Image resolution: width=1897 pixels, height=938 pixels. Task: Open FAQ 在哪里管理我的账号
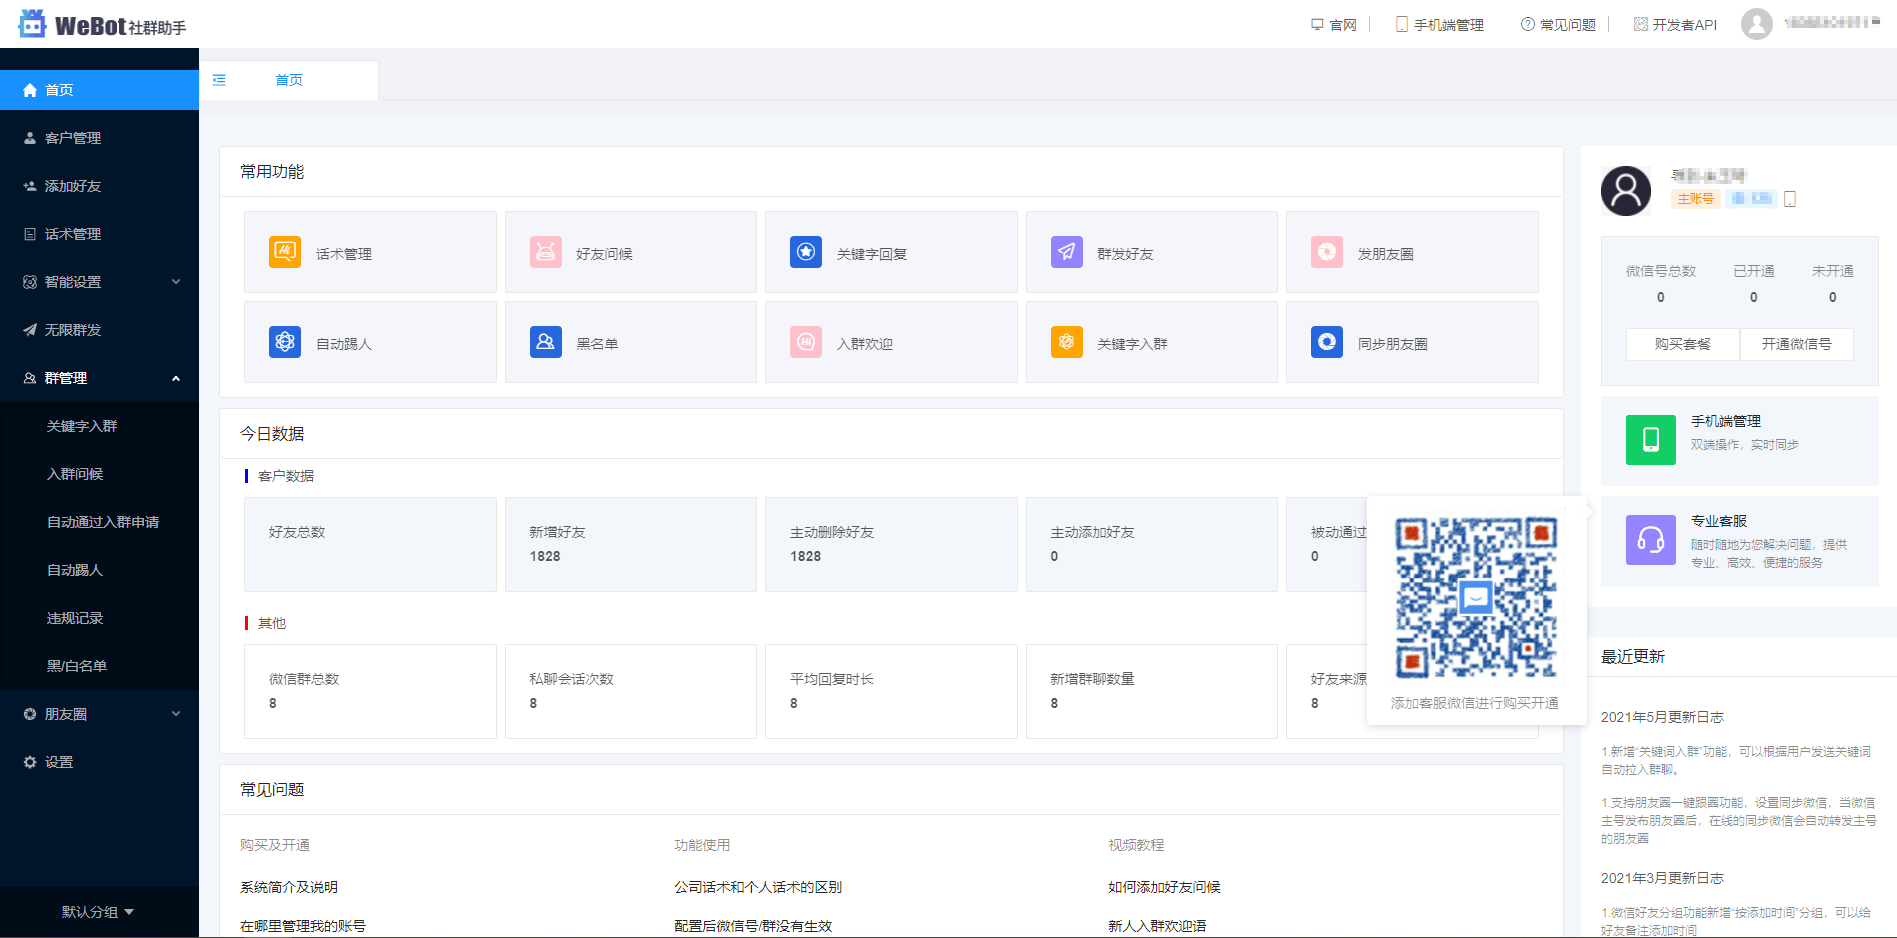303,926
